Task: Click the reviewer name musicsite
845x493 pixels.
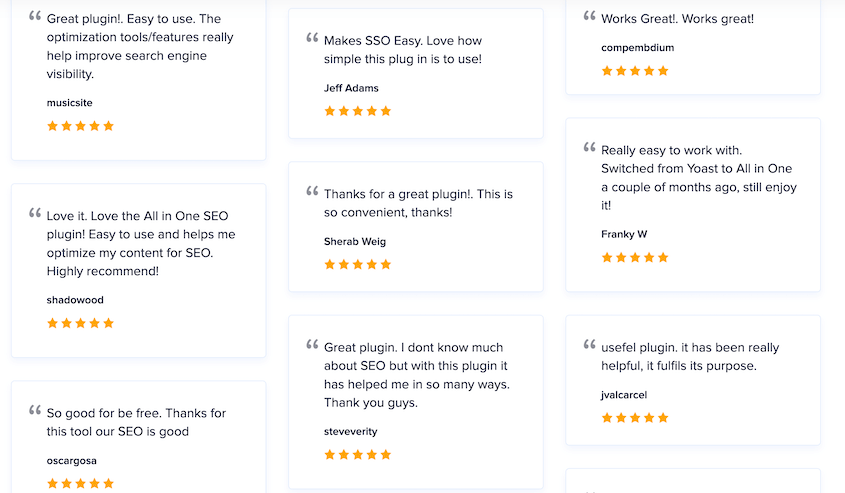Action: tap(69, 103)
